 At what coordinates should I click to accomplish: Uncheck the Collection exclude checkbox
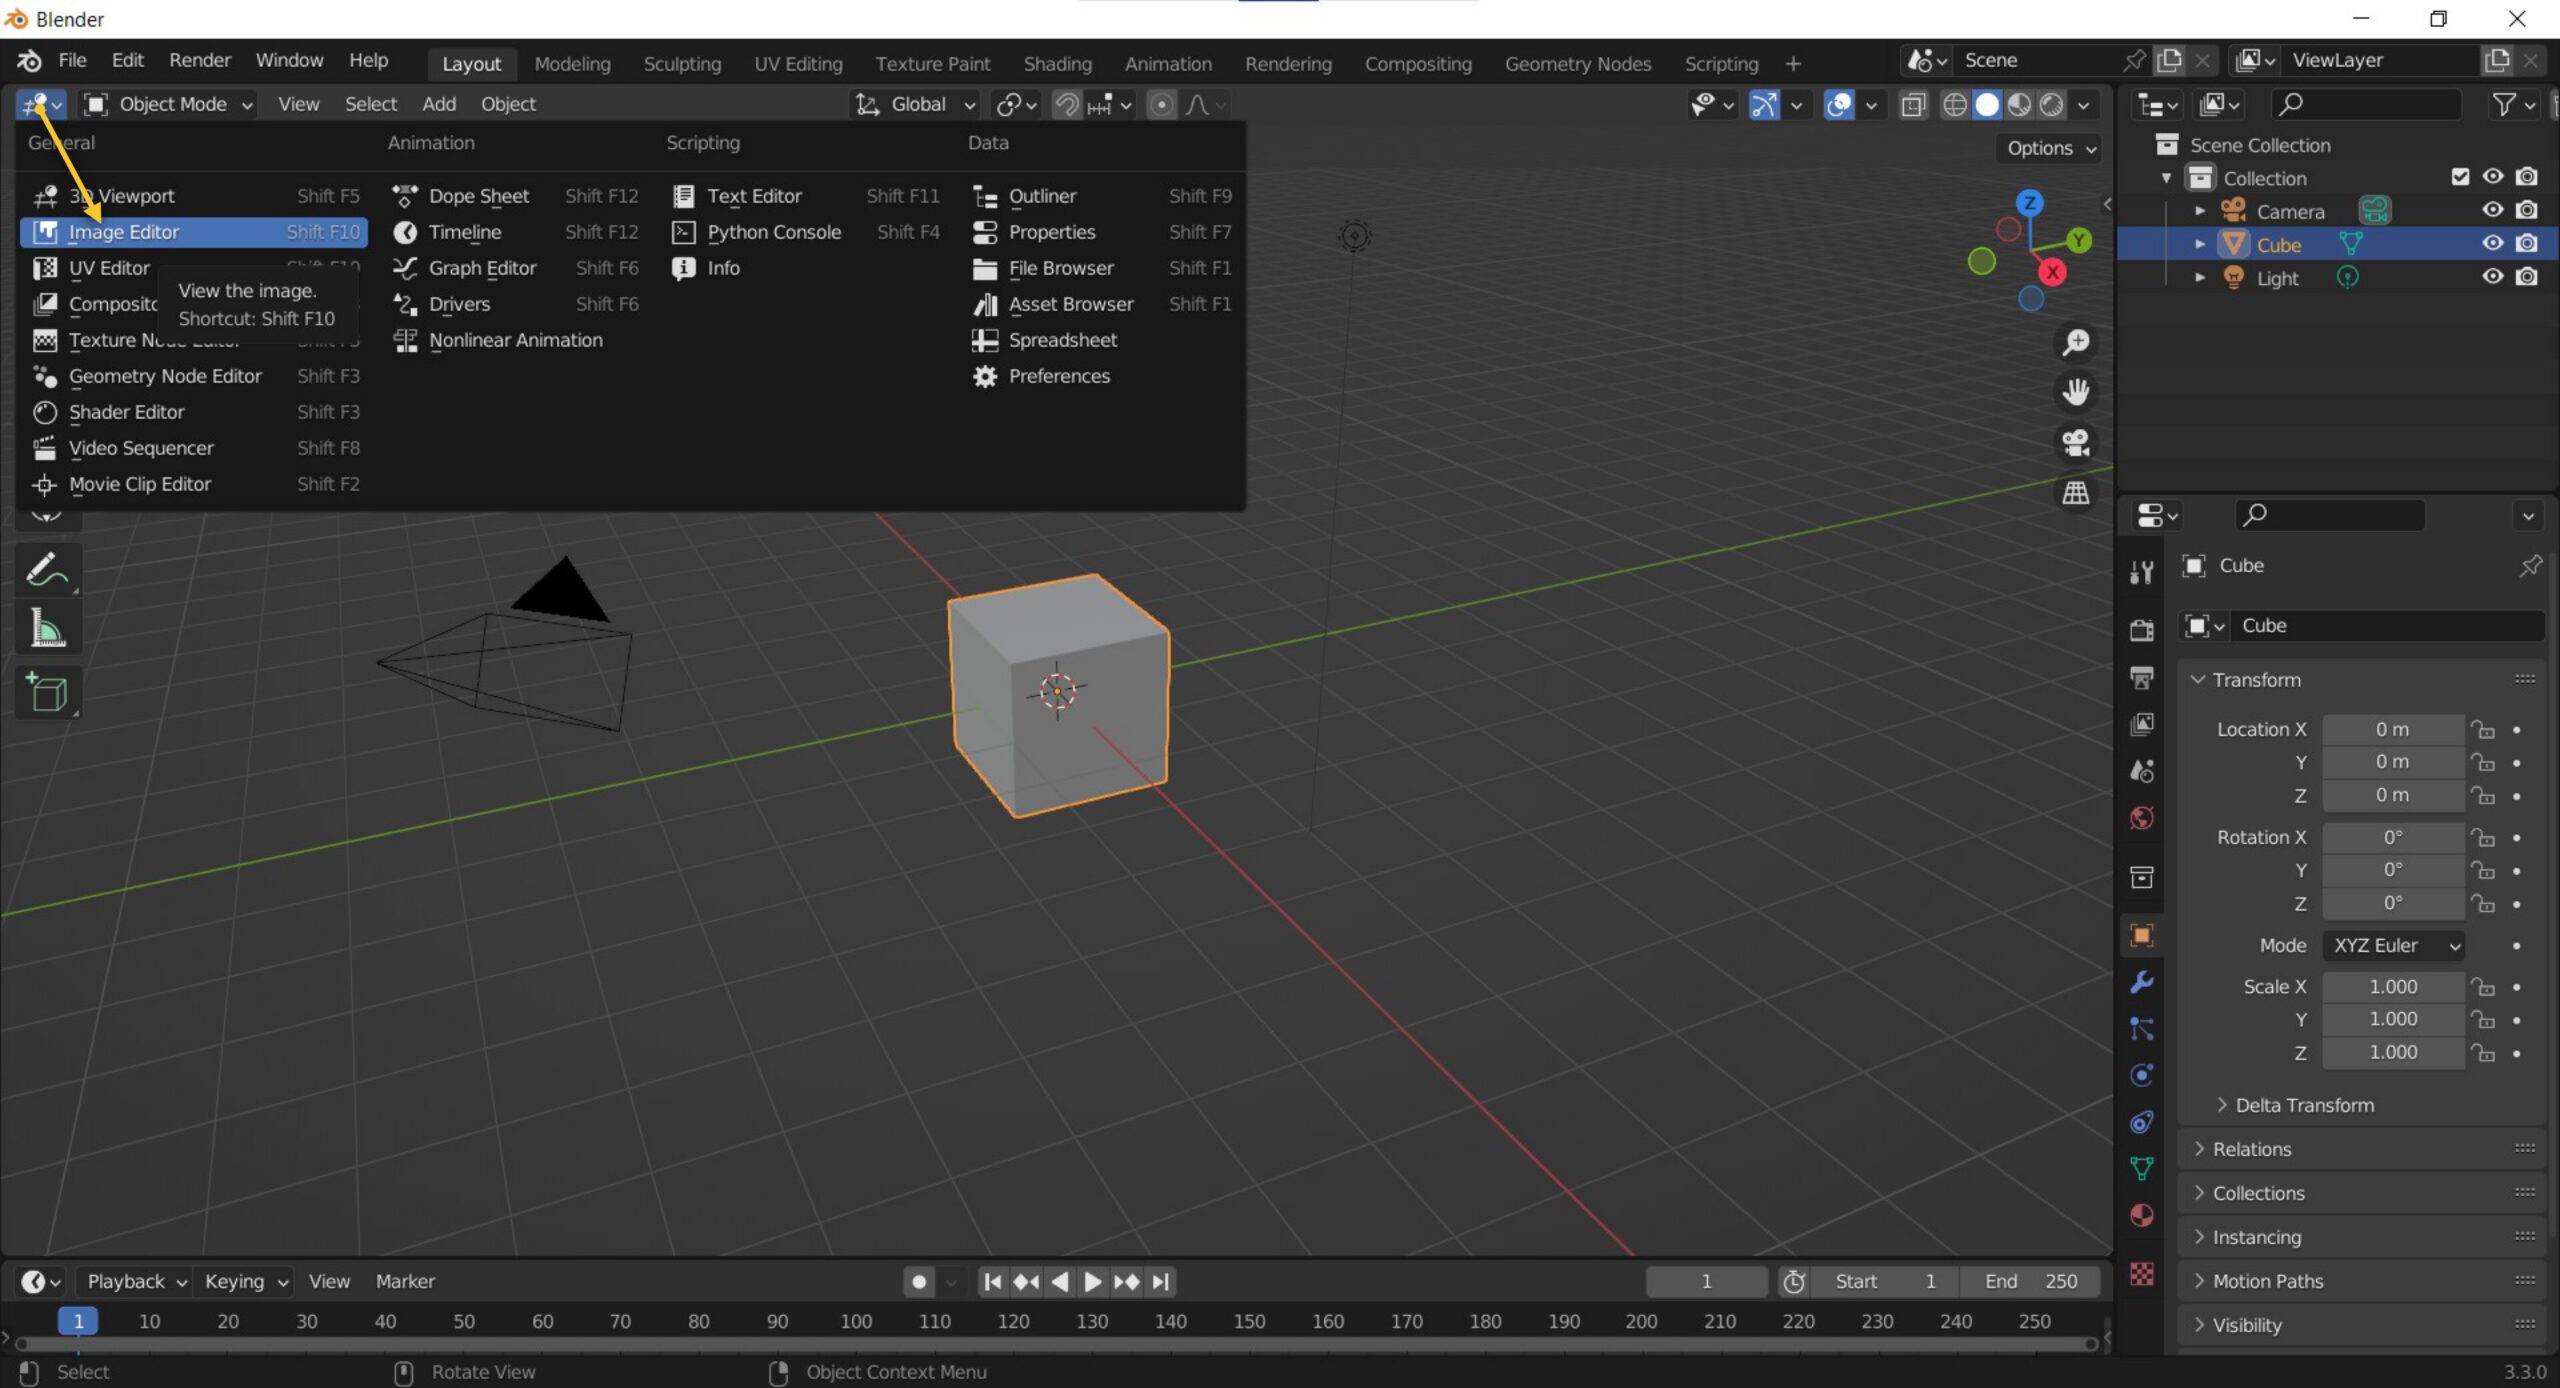coord(2460,177)
